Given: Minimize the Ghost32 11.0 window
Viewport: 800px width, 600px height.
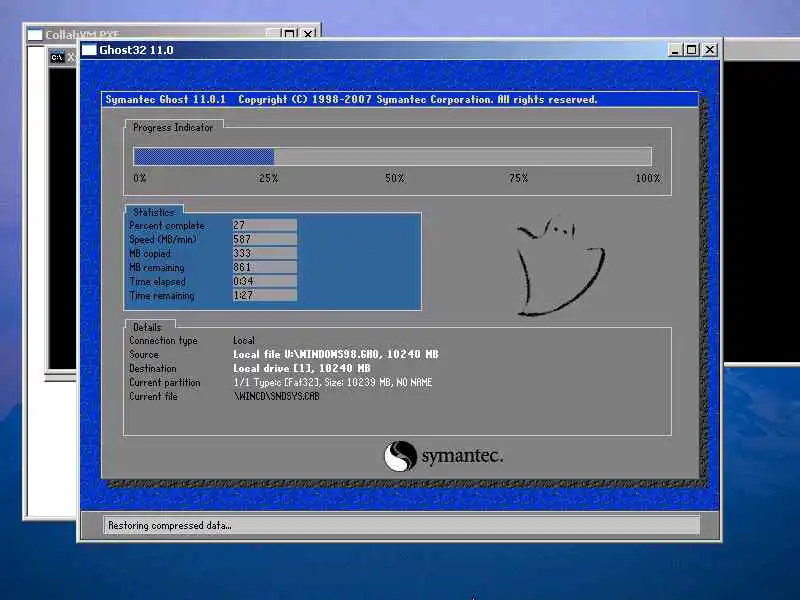Looking at the screenshot, I should [675, 50].
